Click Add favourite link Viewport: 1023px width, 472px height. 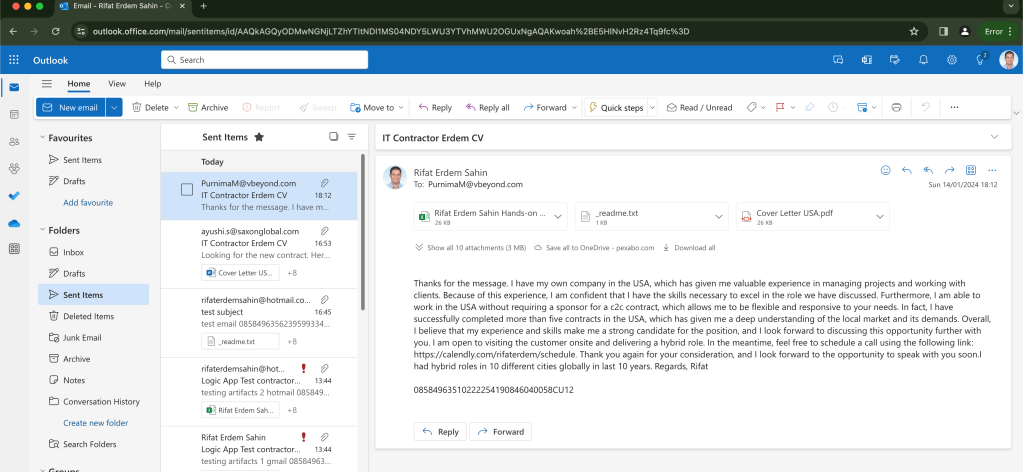[x=88, y=202]
